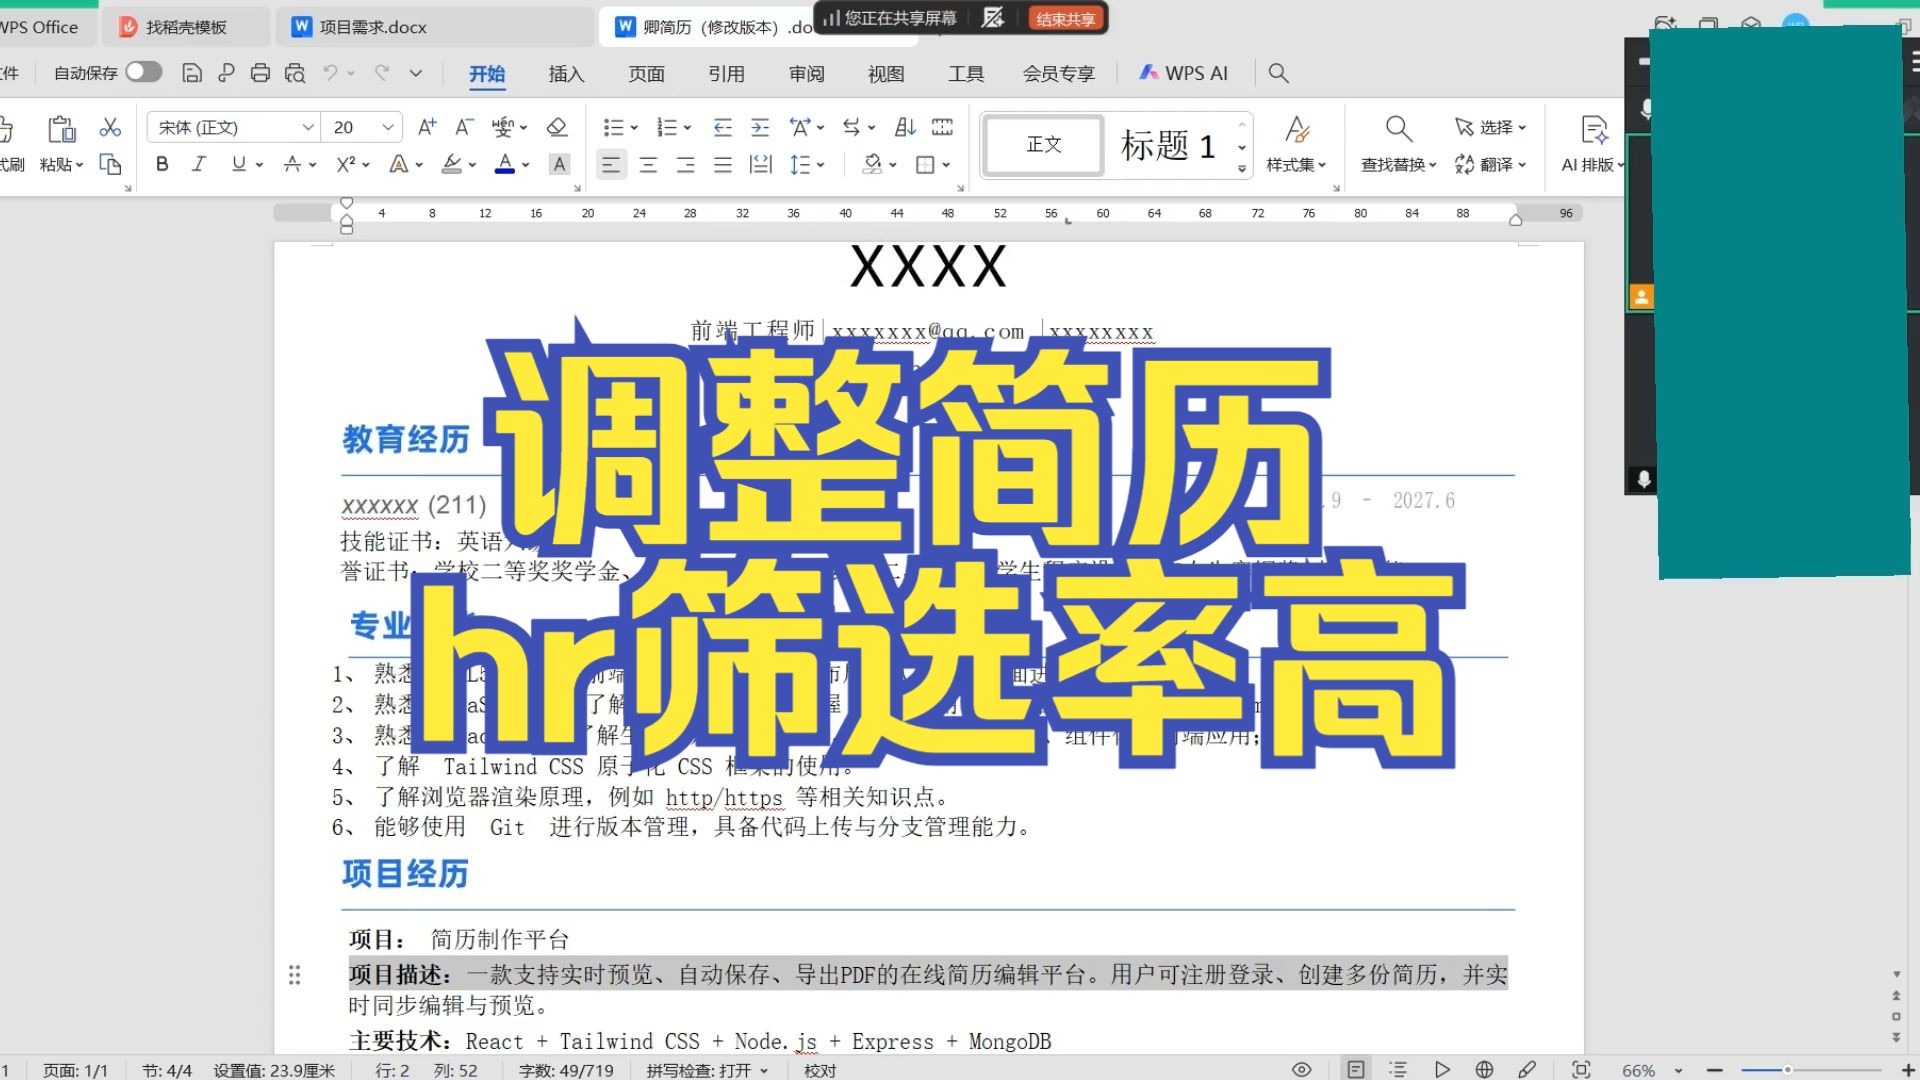Click the end sharing button

(1065, 19)
